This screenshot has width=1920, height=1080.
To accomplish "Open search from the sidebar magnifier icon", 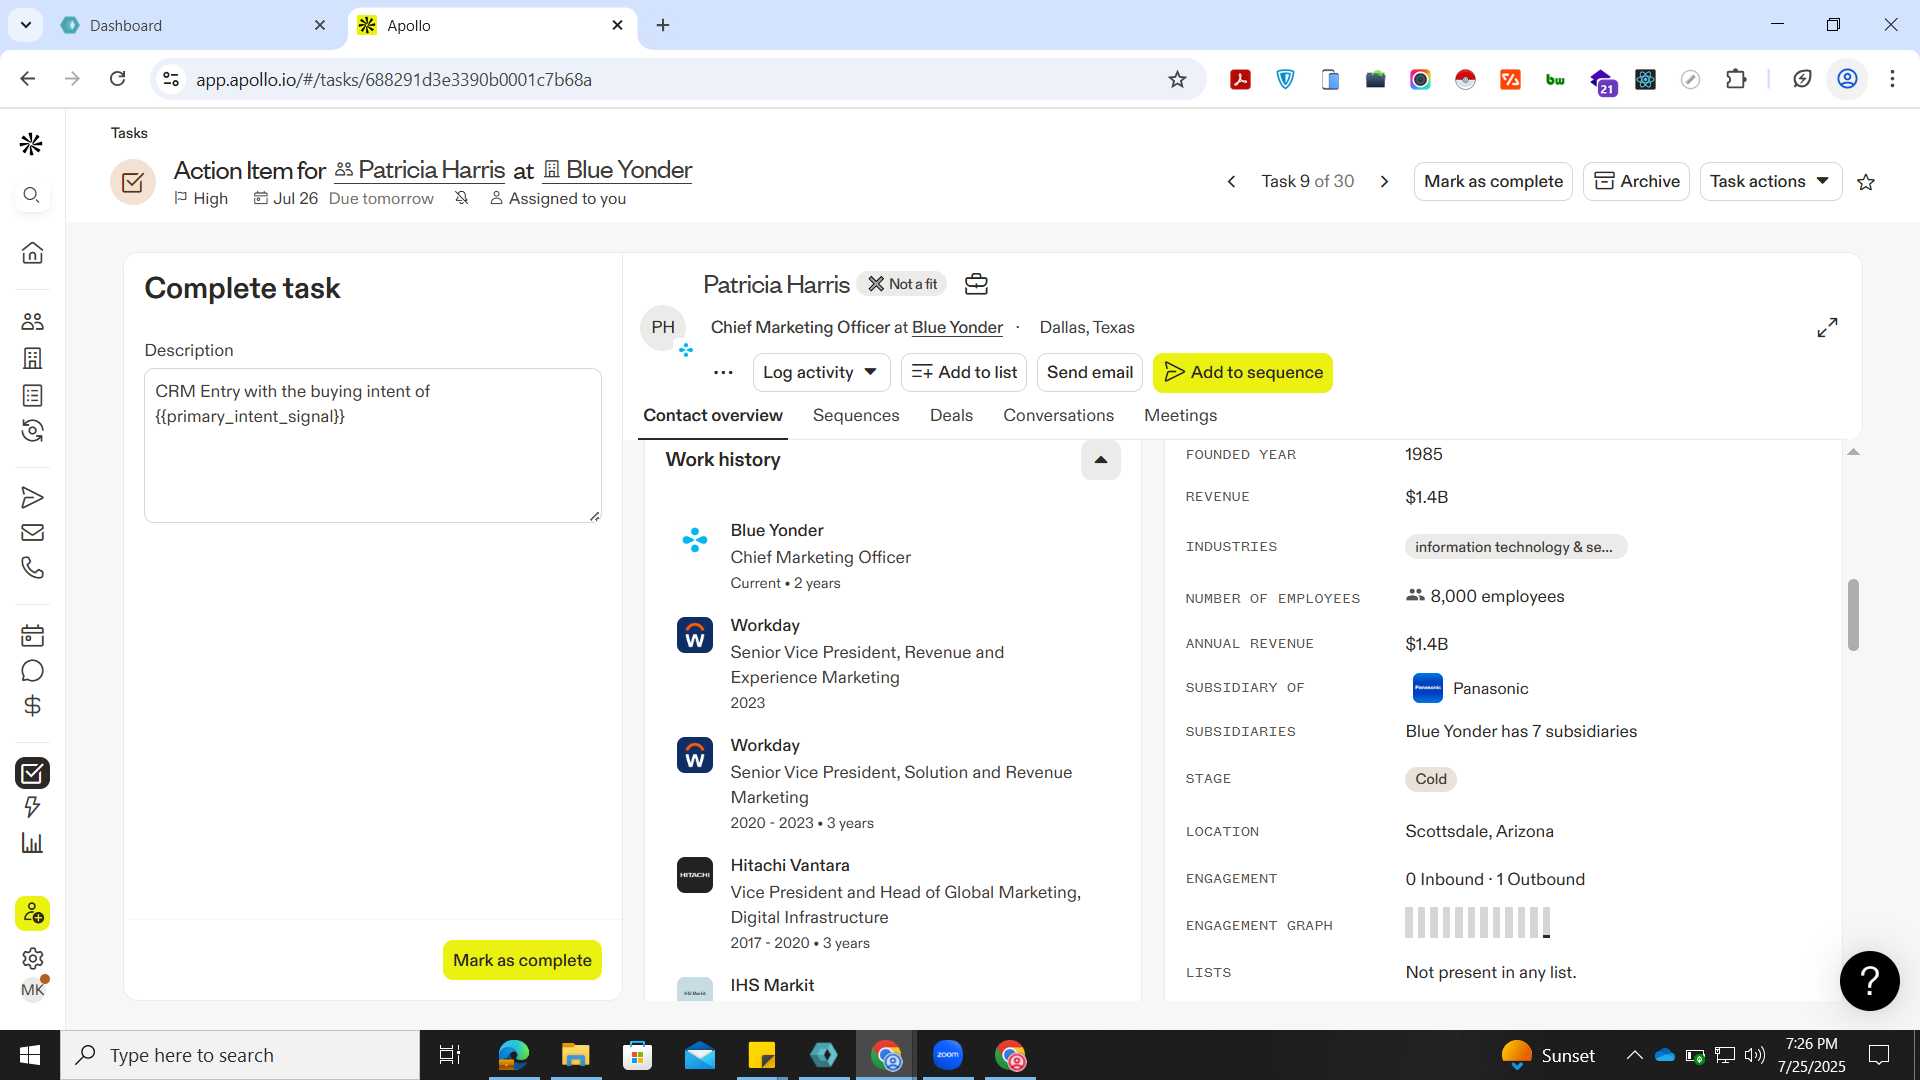I will point(32,195).
